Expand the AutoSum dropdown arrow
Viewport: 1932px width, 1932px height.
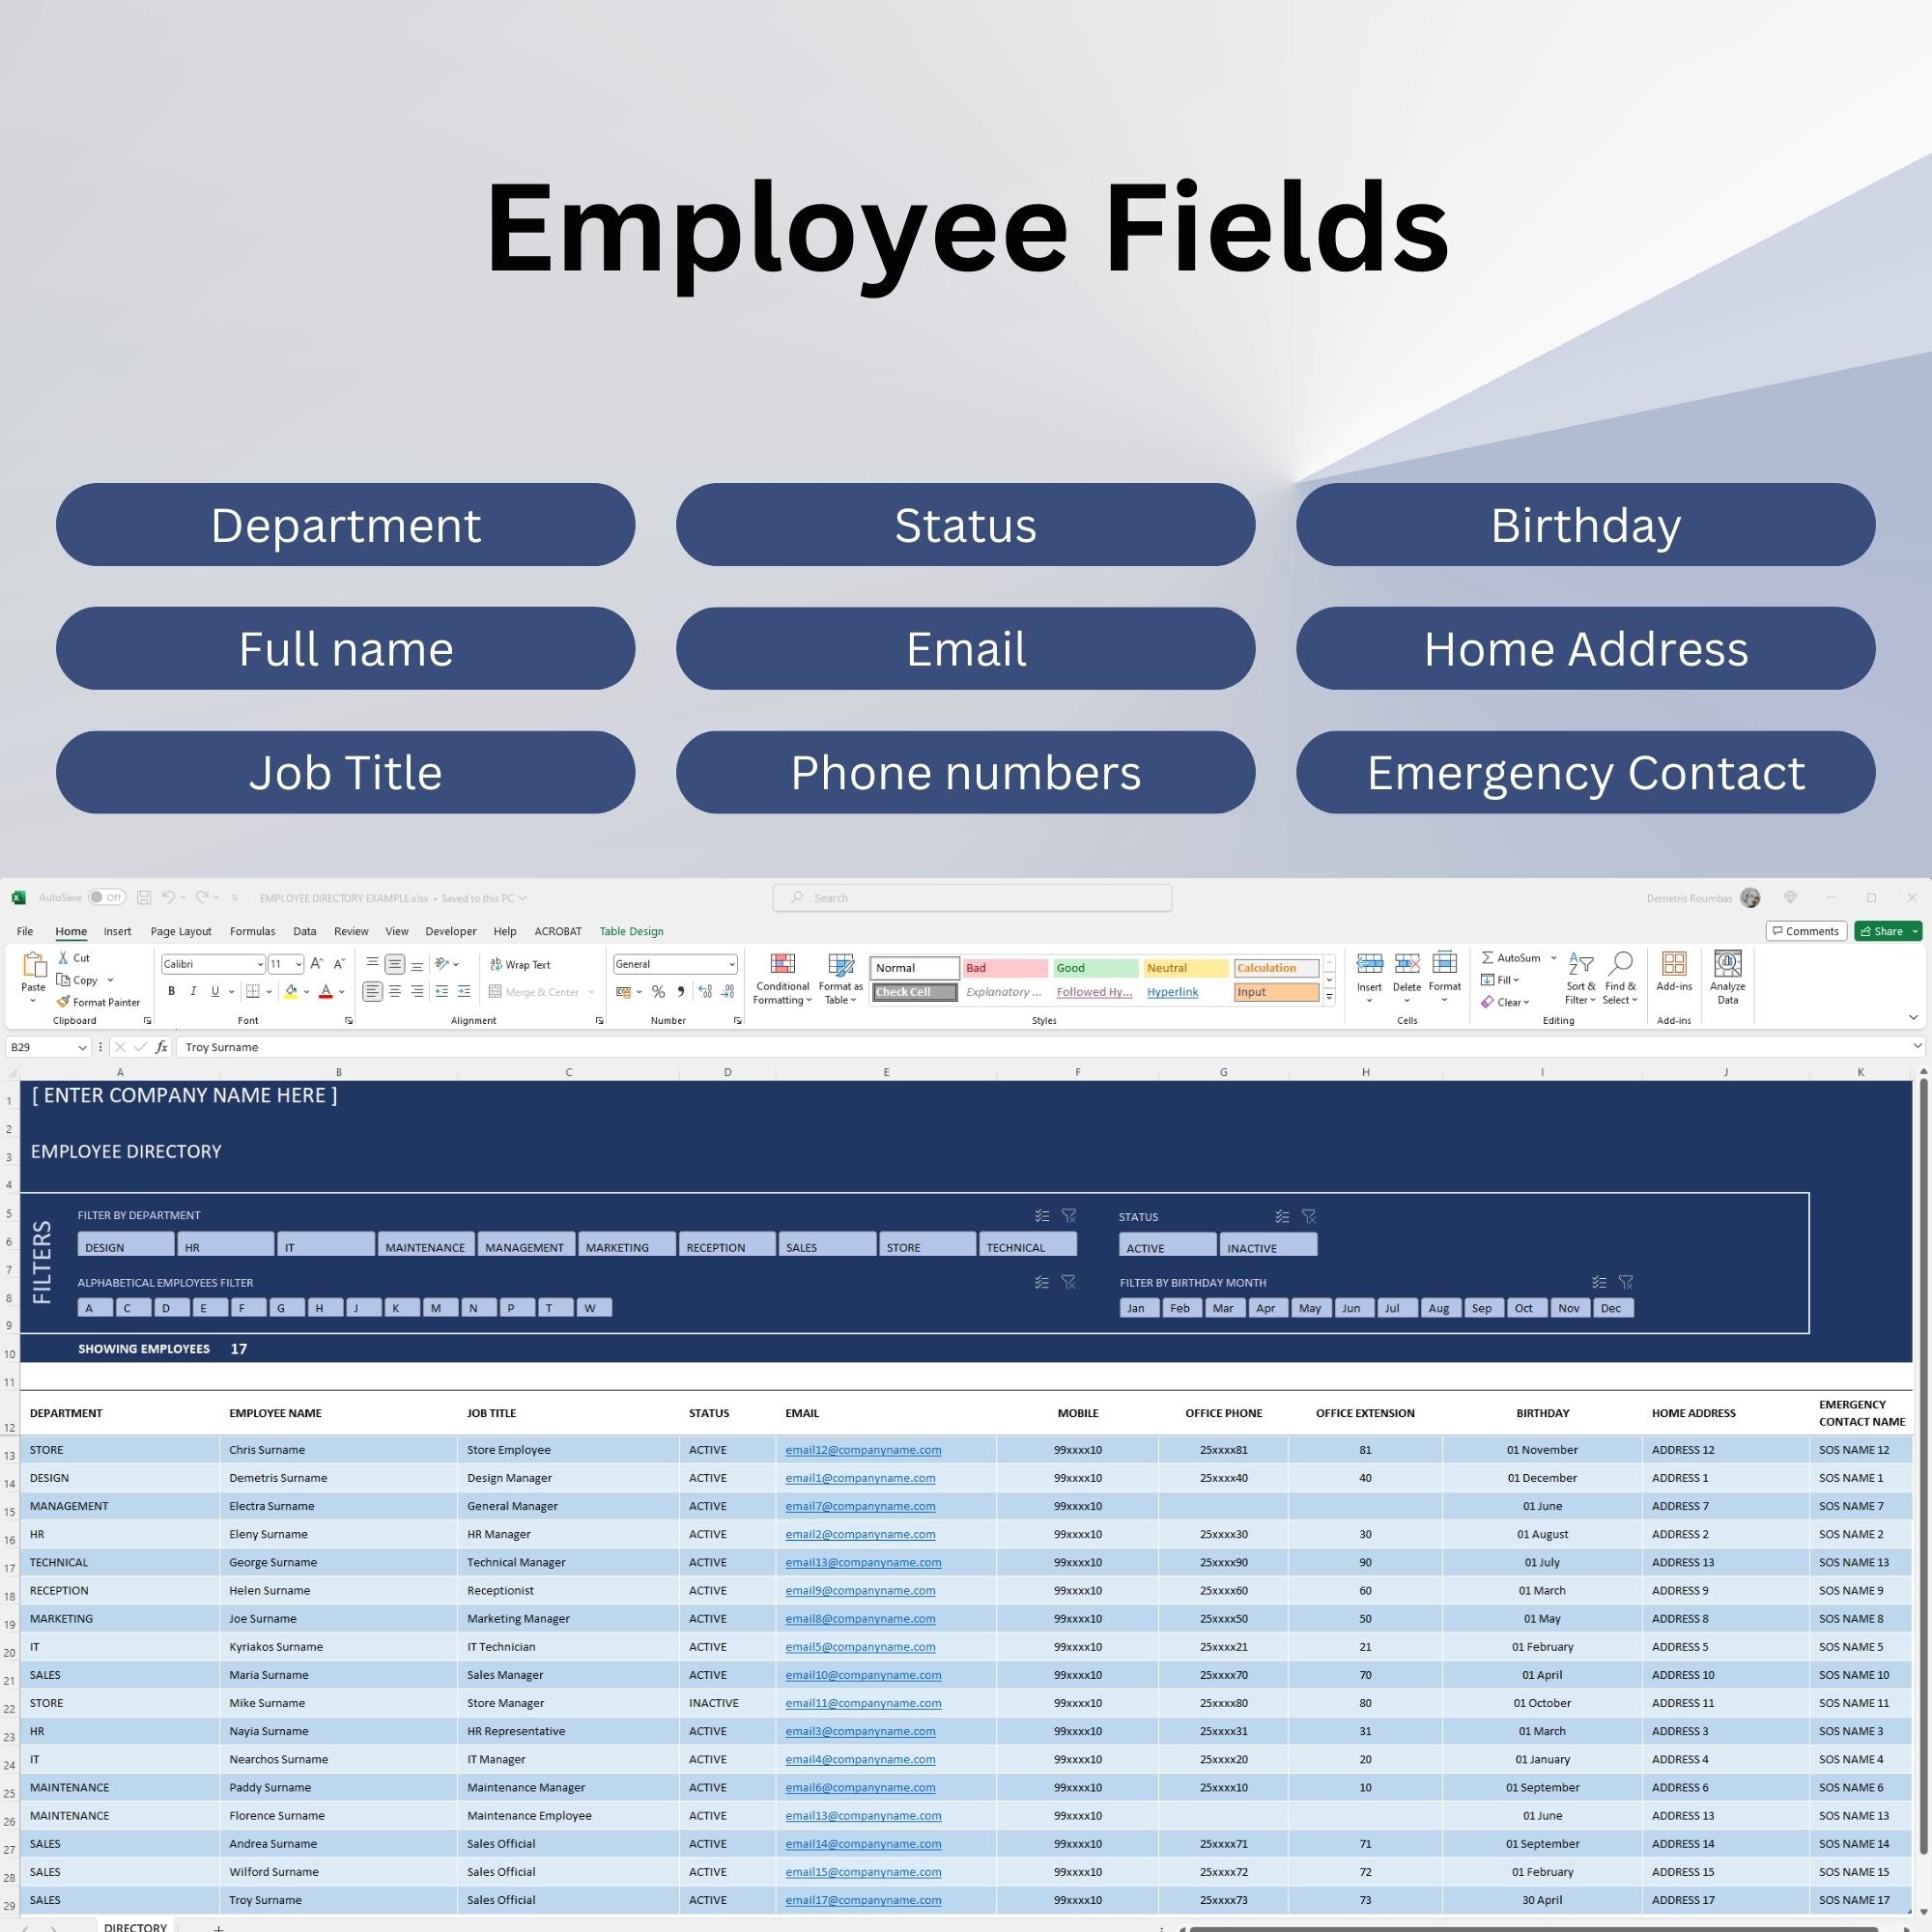pos(1553,958)
